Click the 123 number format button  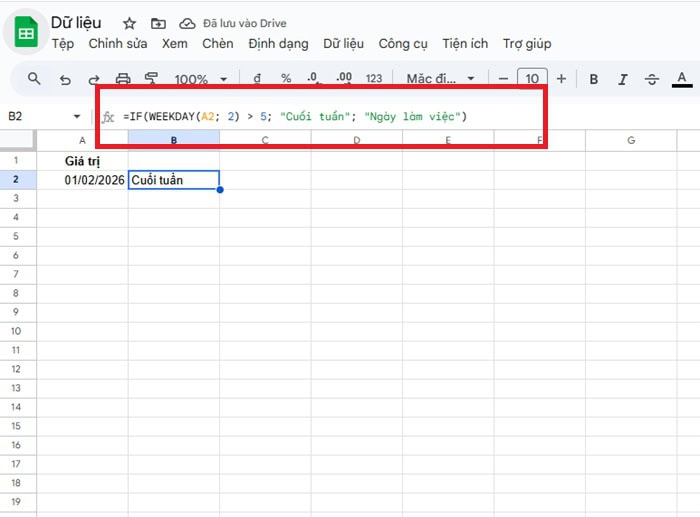click(x=374, y=79)
